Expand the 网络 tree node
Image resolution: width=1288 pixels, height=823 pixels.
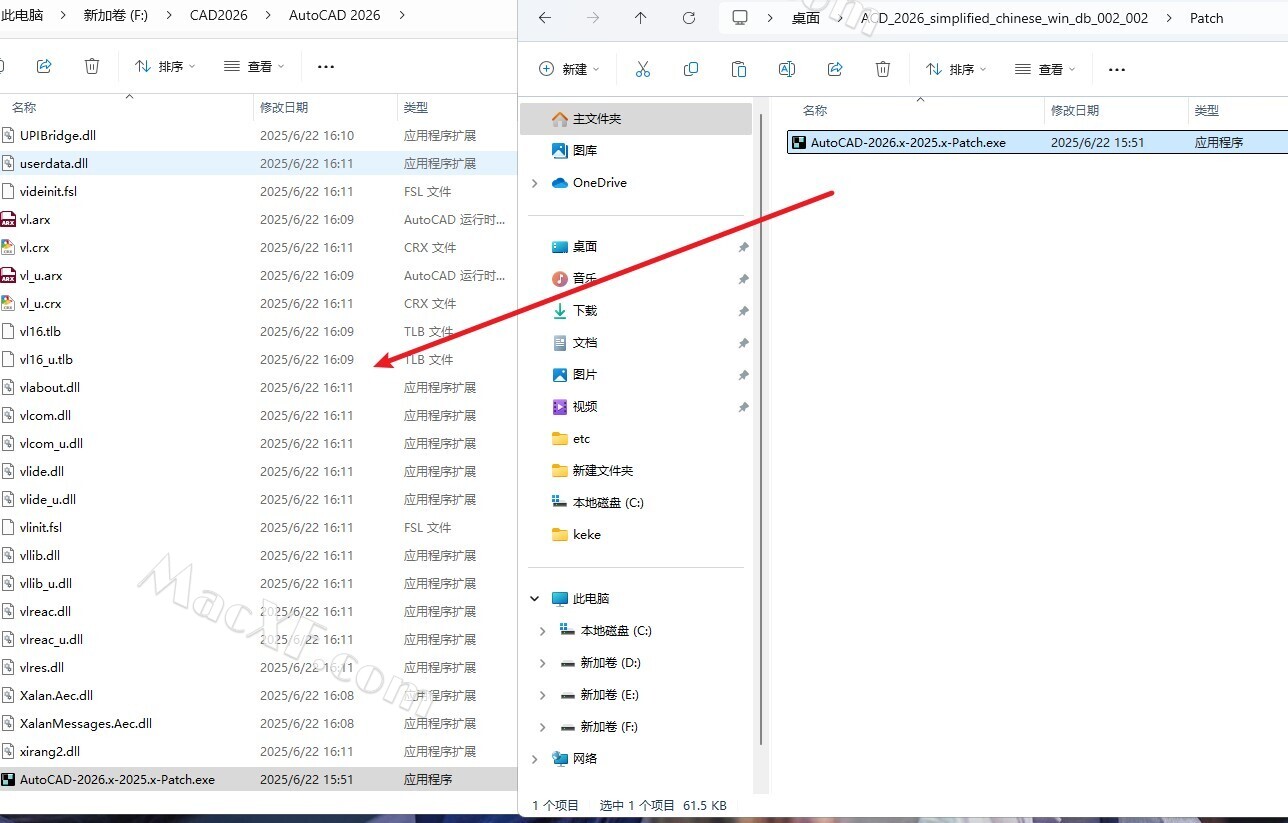tap(535, 759)
